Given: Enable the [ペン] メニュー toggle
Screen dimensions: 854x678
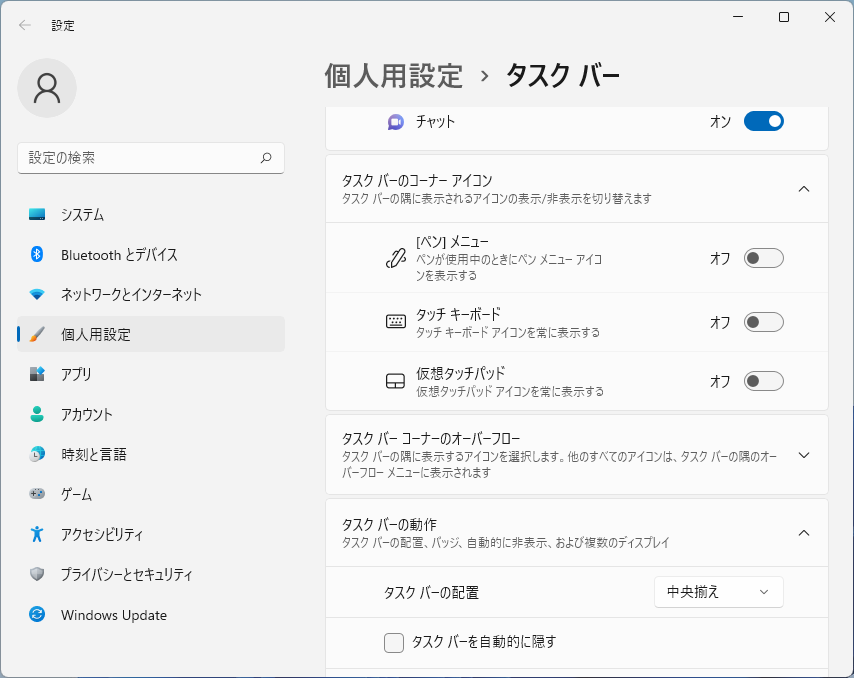Looking at the screenshot, I should (x=763, y=258).
